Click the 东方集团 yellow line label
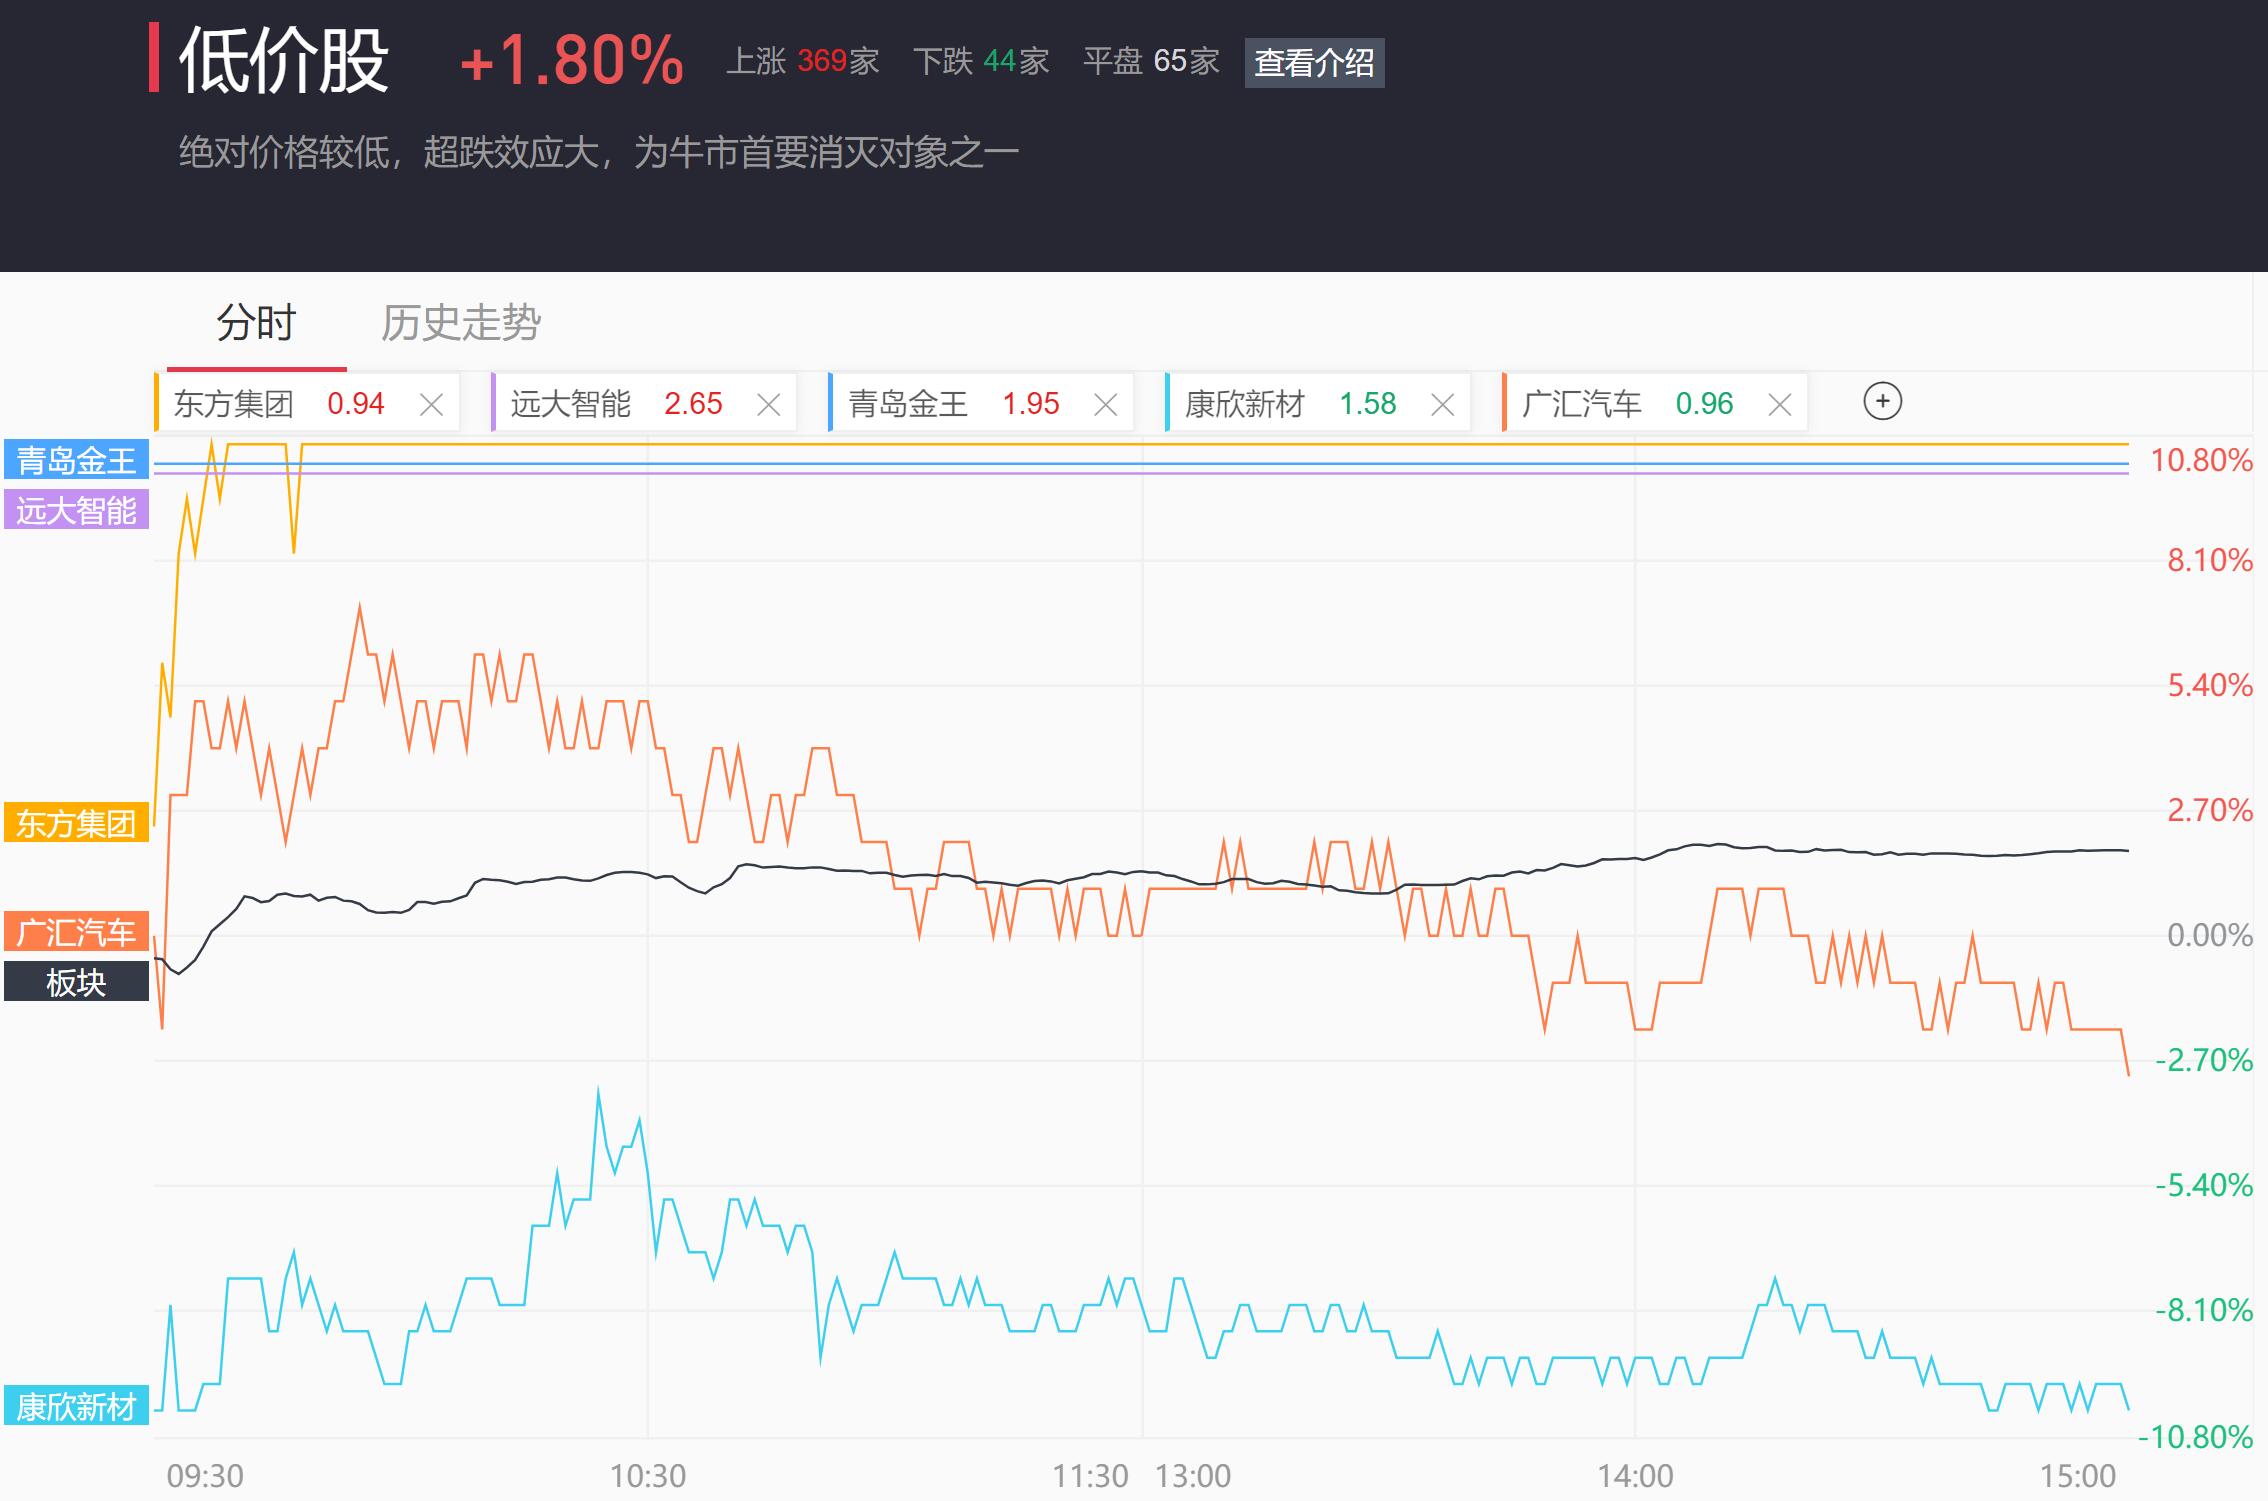The image size is (2268, 1501). coord(76,823)
